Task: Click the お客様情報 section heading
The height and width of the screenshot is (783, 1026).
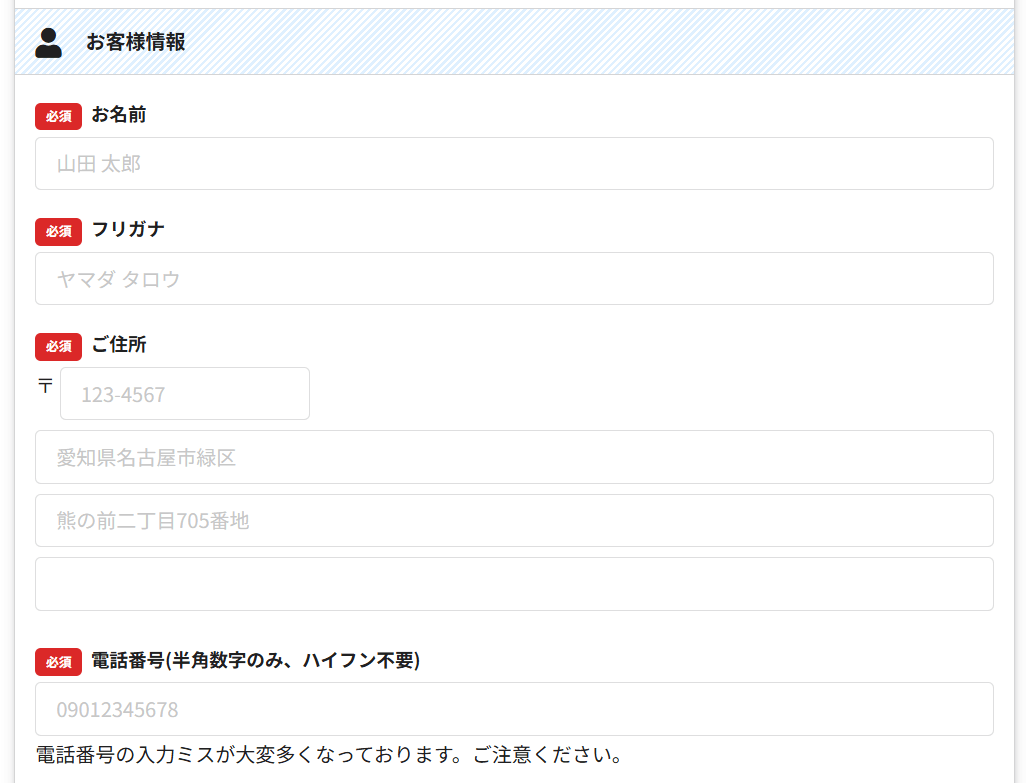Action: 135,42
